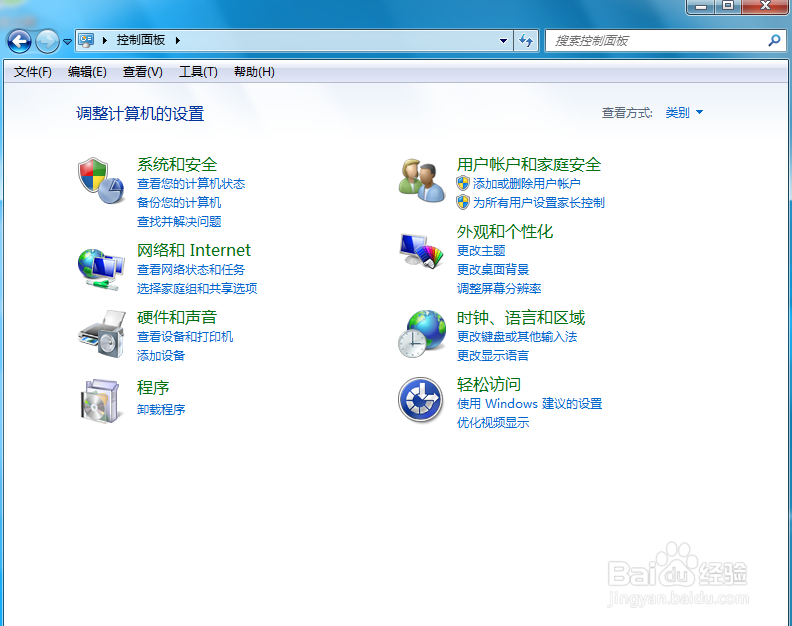The width and height of the screenshot is (792, 626).
Task: Click 更改显示语言 link
Action: [492, 355]
